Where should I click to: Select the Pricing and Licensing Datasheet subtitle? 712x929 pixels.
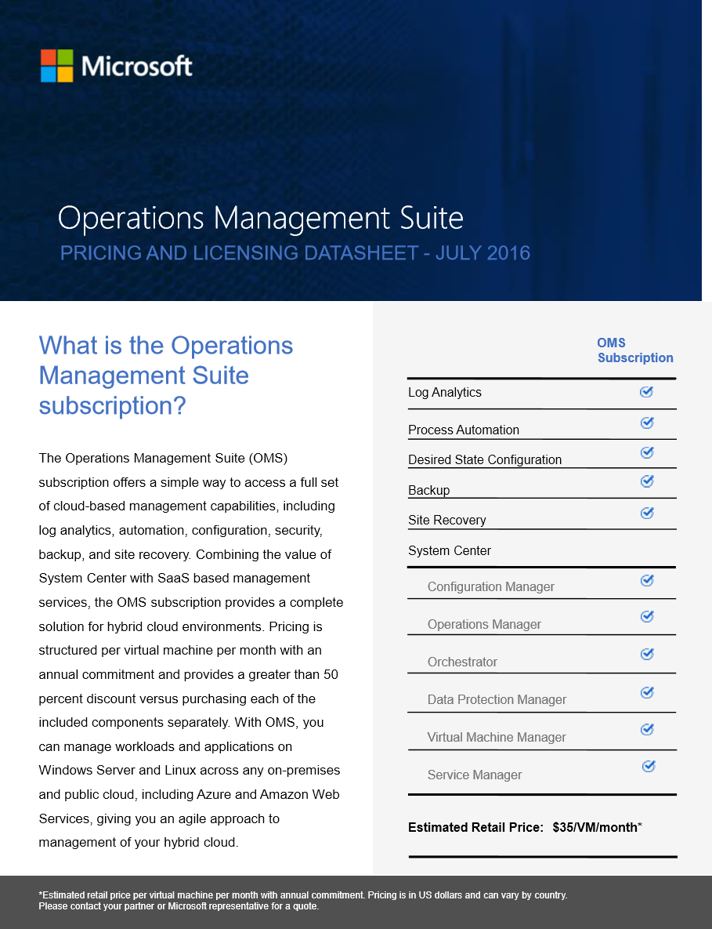(295, 253)
